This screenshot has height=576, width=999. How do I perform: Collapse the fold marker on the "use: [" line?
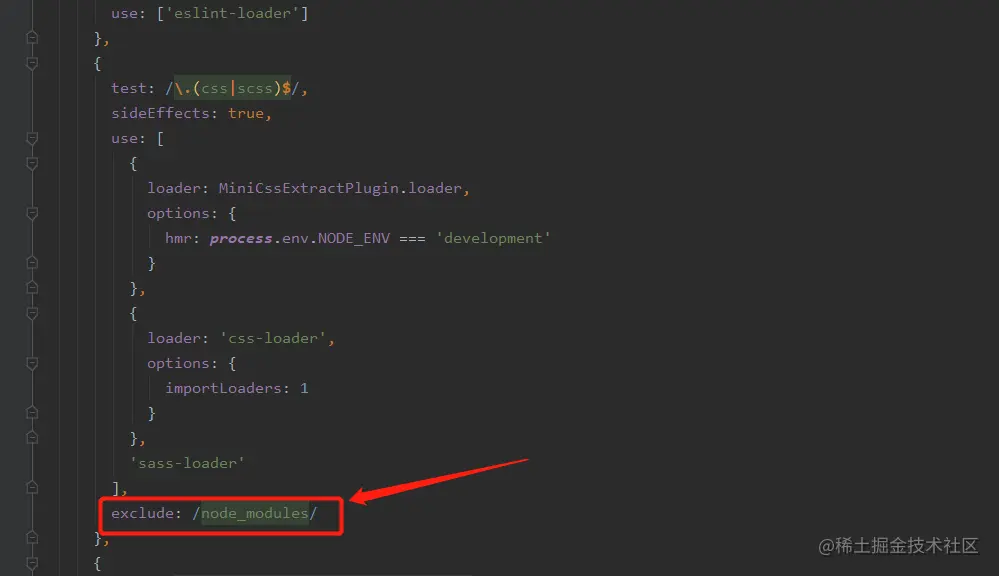click(32, 138)
